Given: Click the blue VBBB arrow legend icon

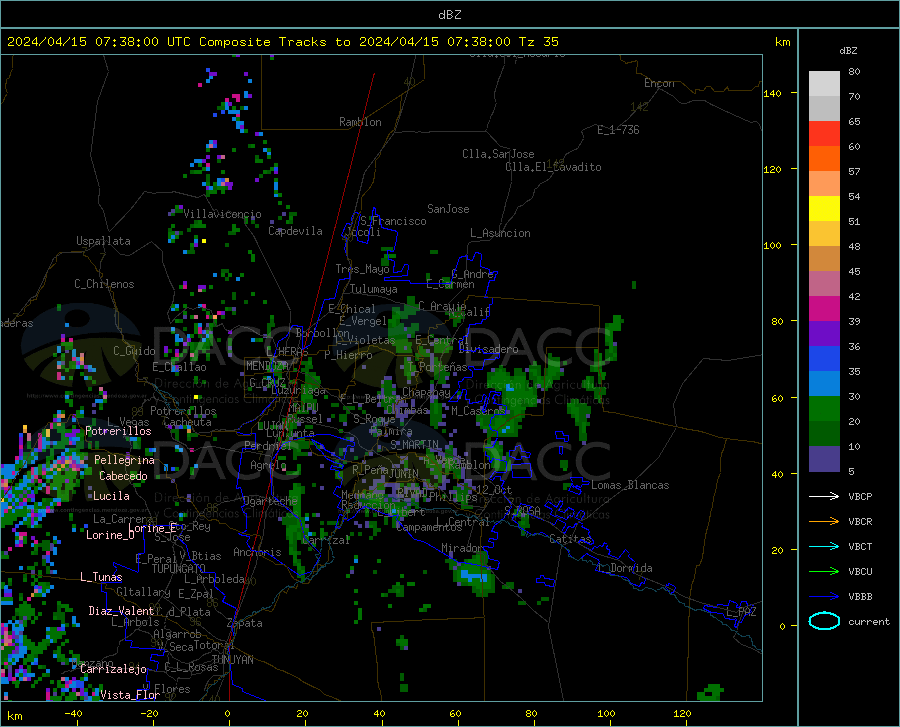Looking at the screenshot, I should (824, 596).
